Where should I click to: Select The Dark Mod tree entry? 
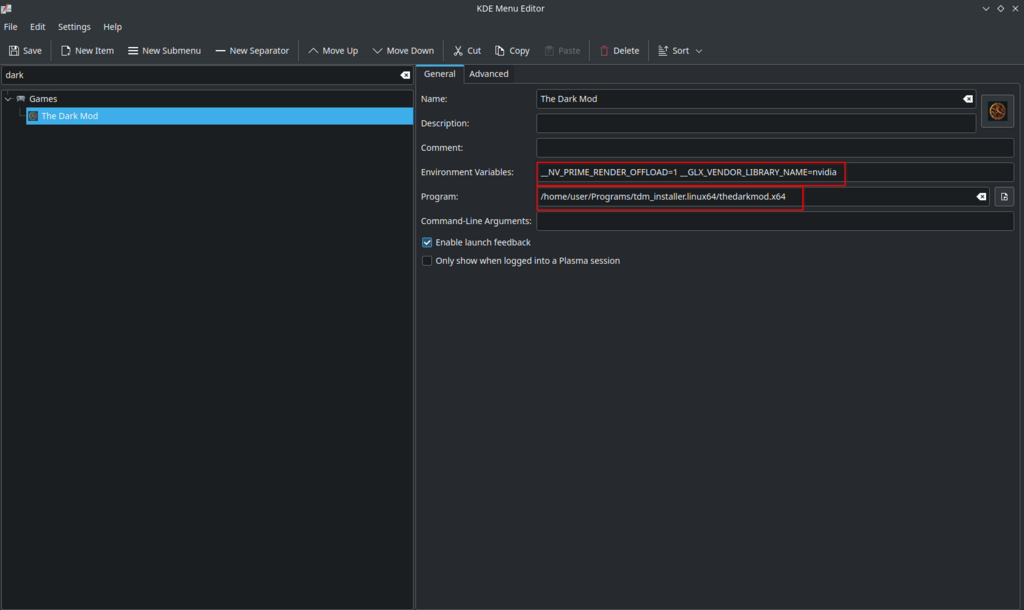(x=219, y=116)
